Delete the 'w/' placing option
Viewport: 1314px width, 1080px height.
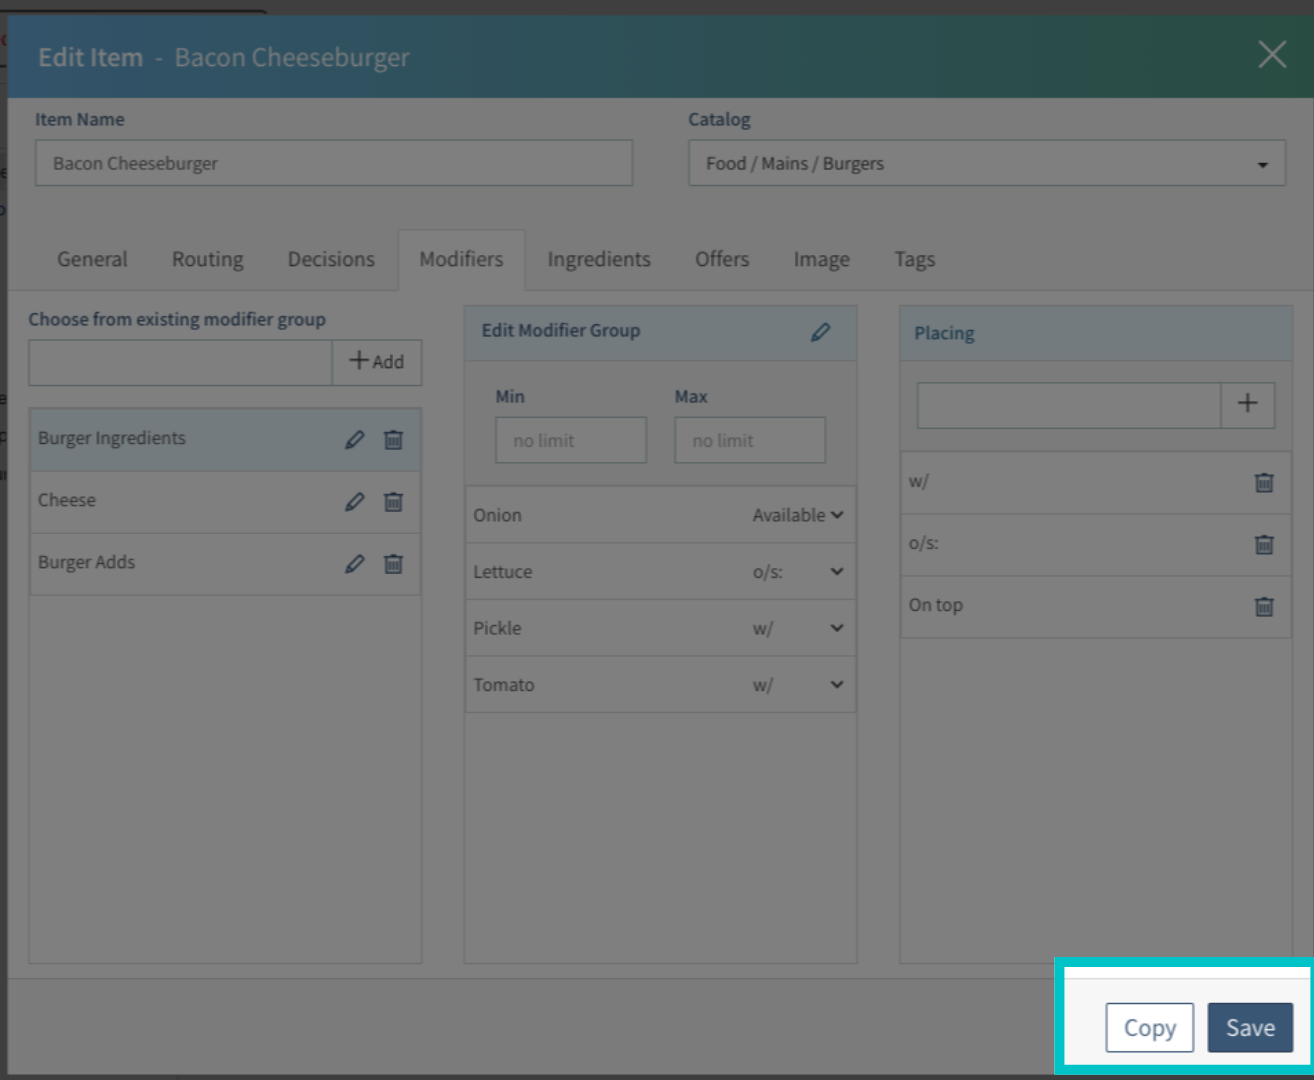pos(1263,483)
